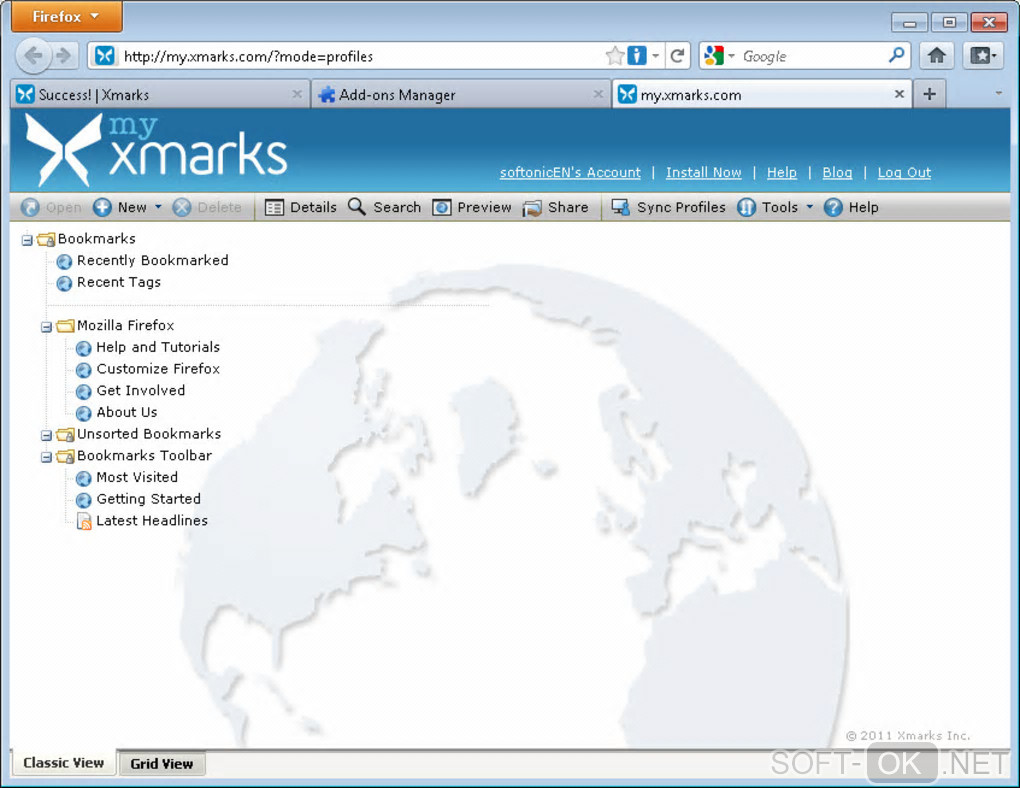Image resolution: width=1020 pixels, height=788 pixels.
Task: Select Help and Tutorials bookmark
Action: click(158, 347)
